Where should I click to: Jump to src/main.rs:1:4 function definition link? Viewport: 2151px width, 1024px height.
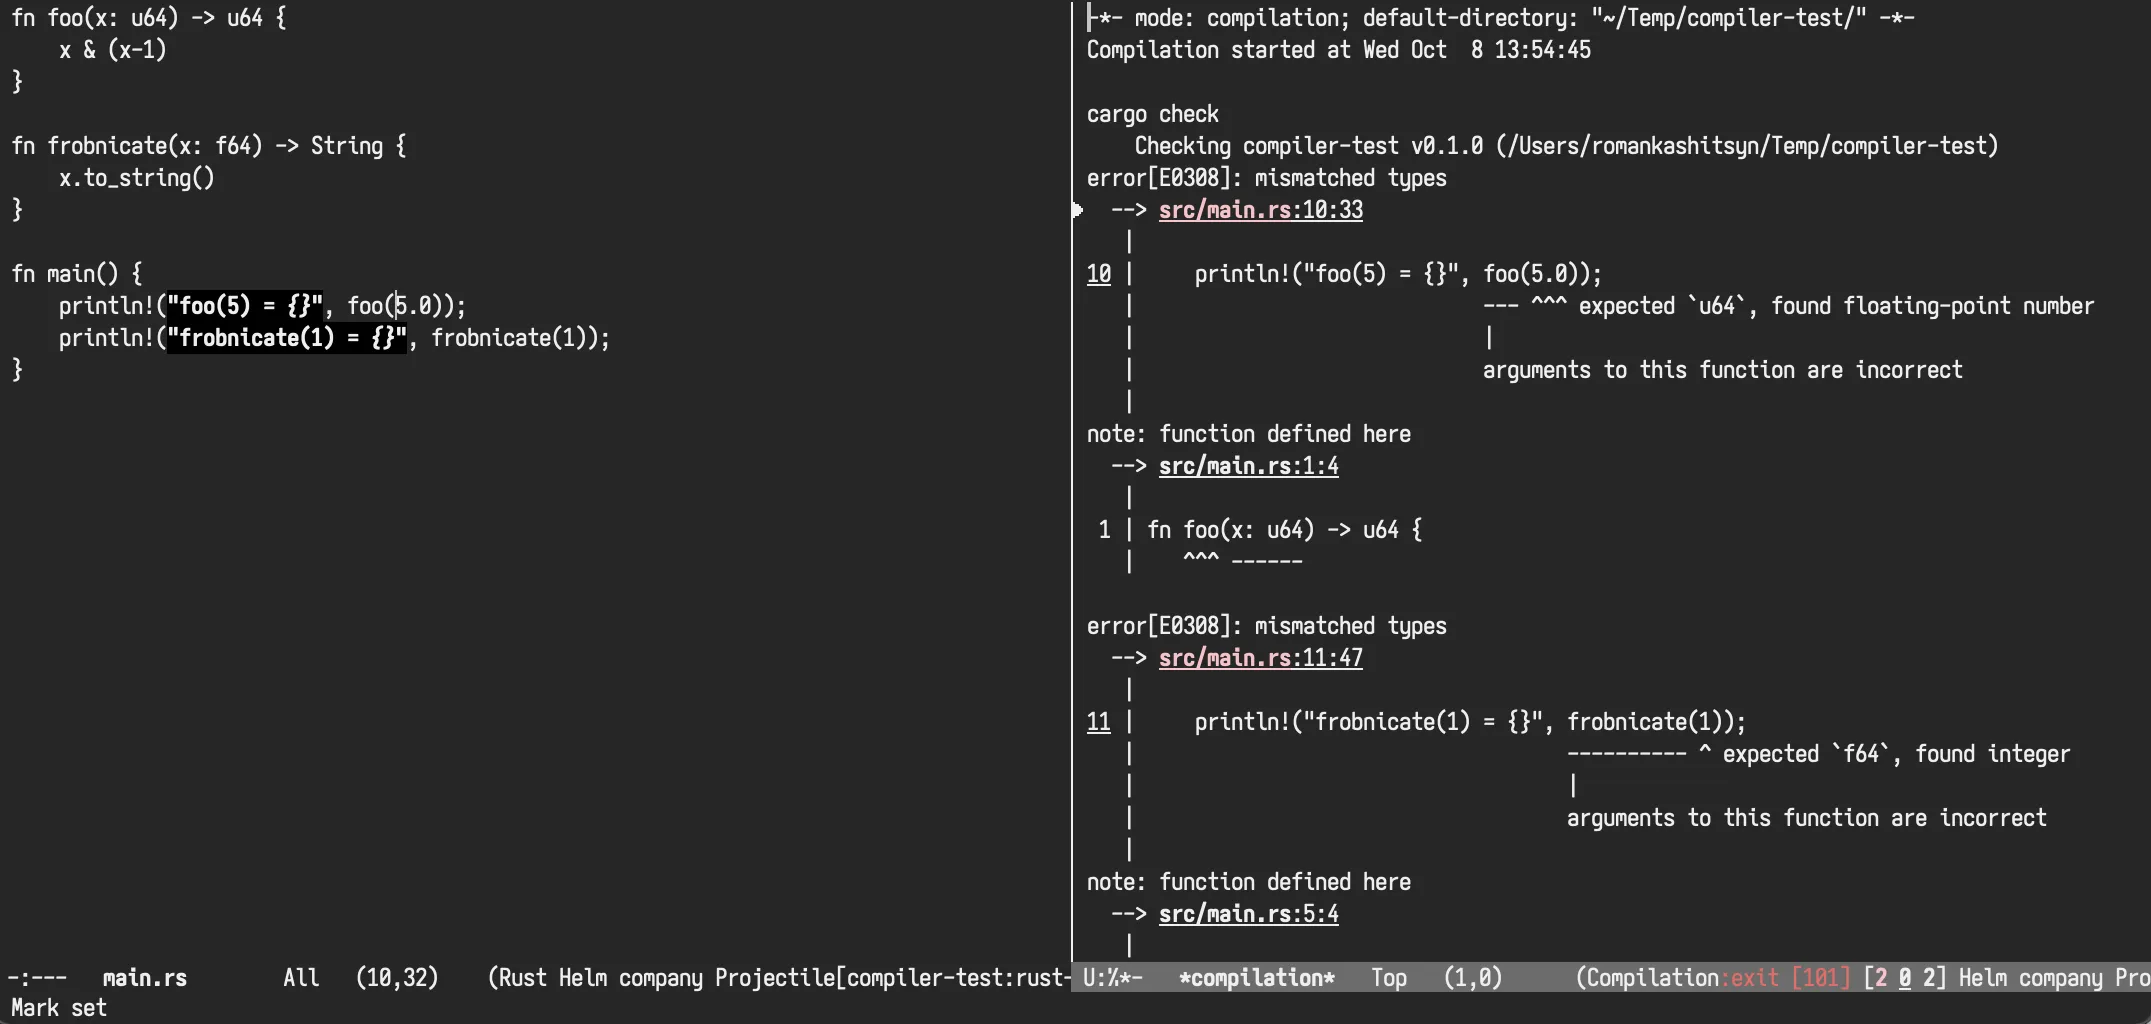tap(1248, 466)
